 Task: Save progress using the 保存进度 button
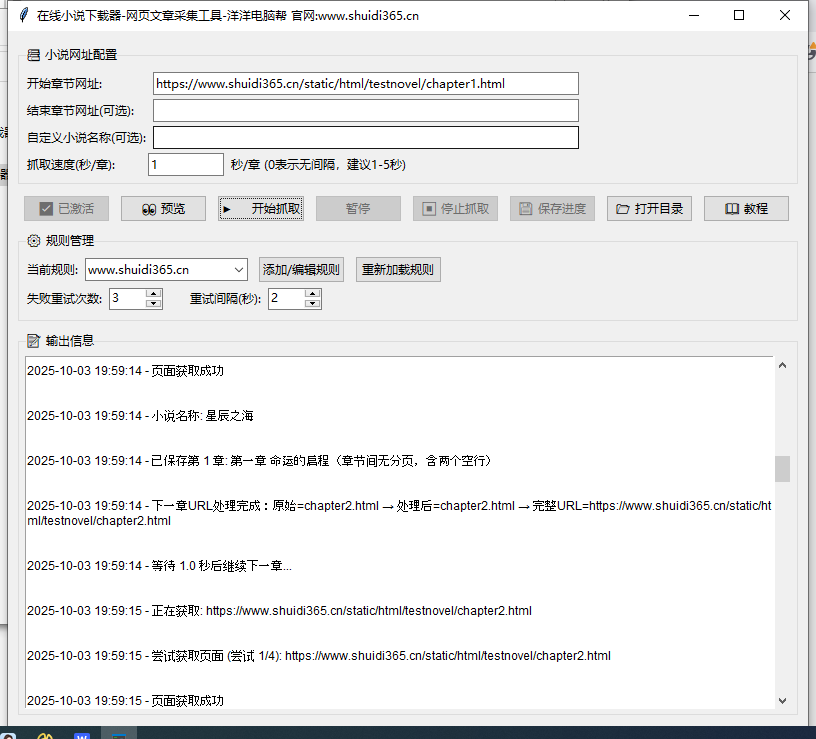pyautogui.click(x=552, y=209)
